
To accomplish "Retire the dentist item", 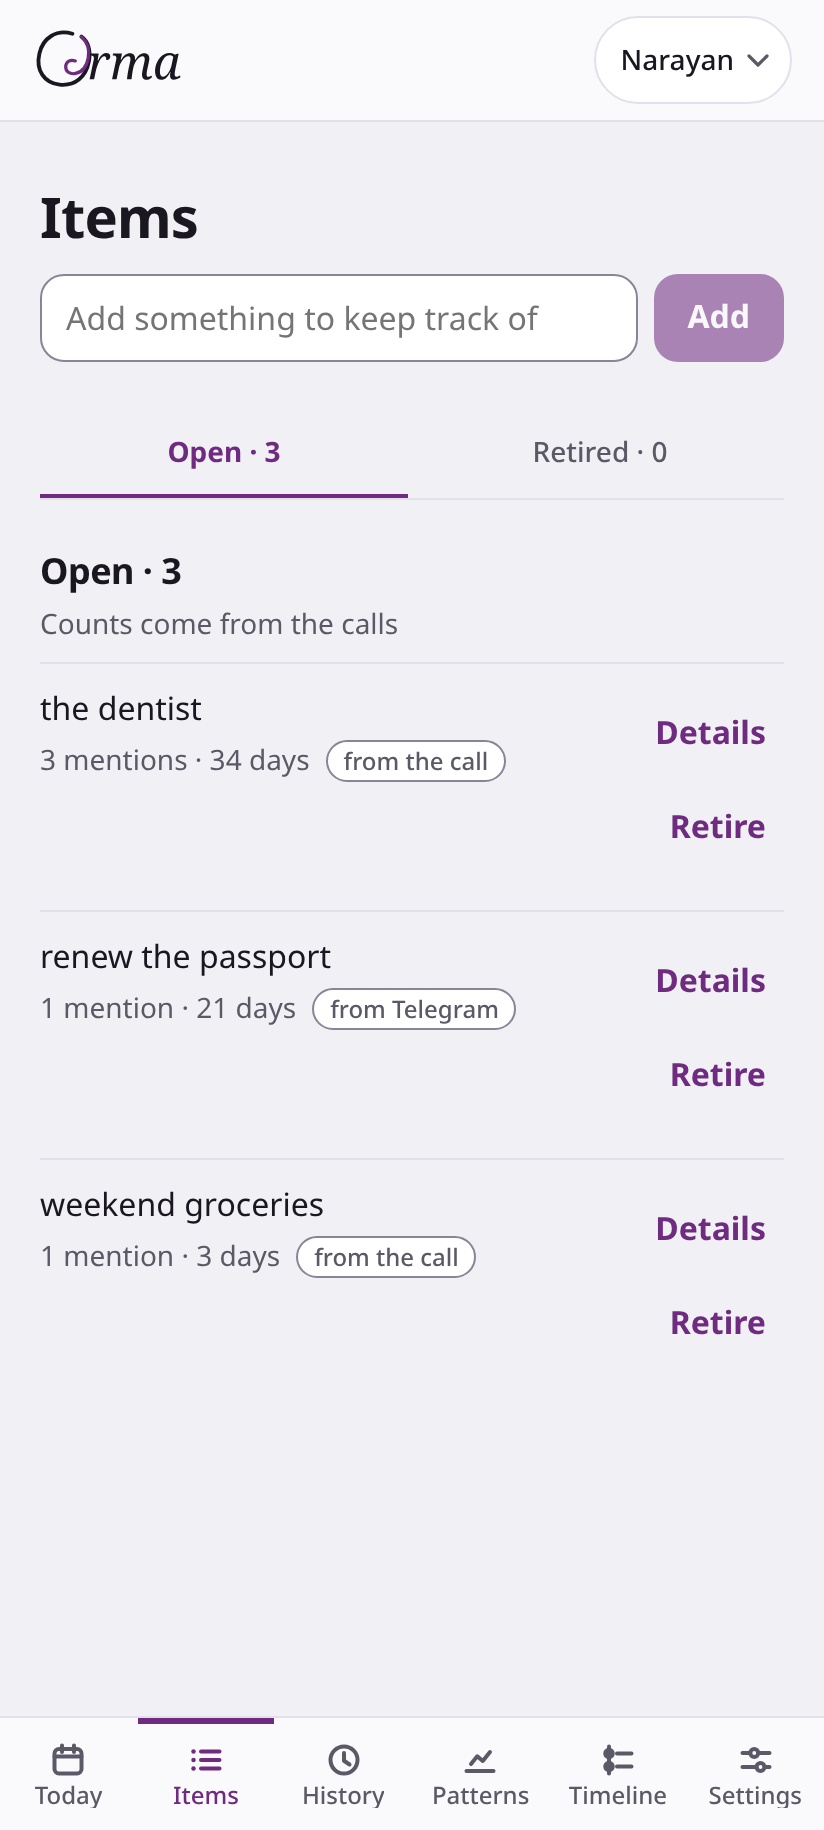I will 718,827.
